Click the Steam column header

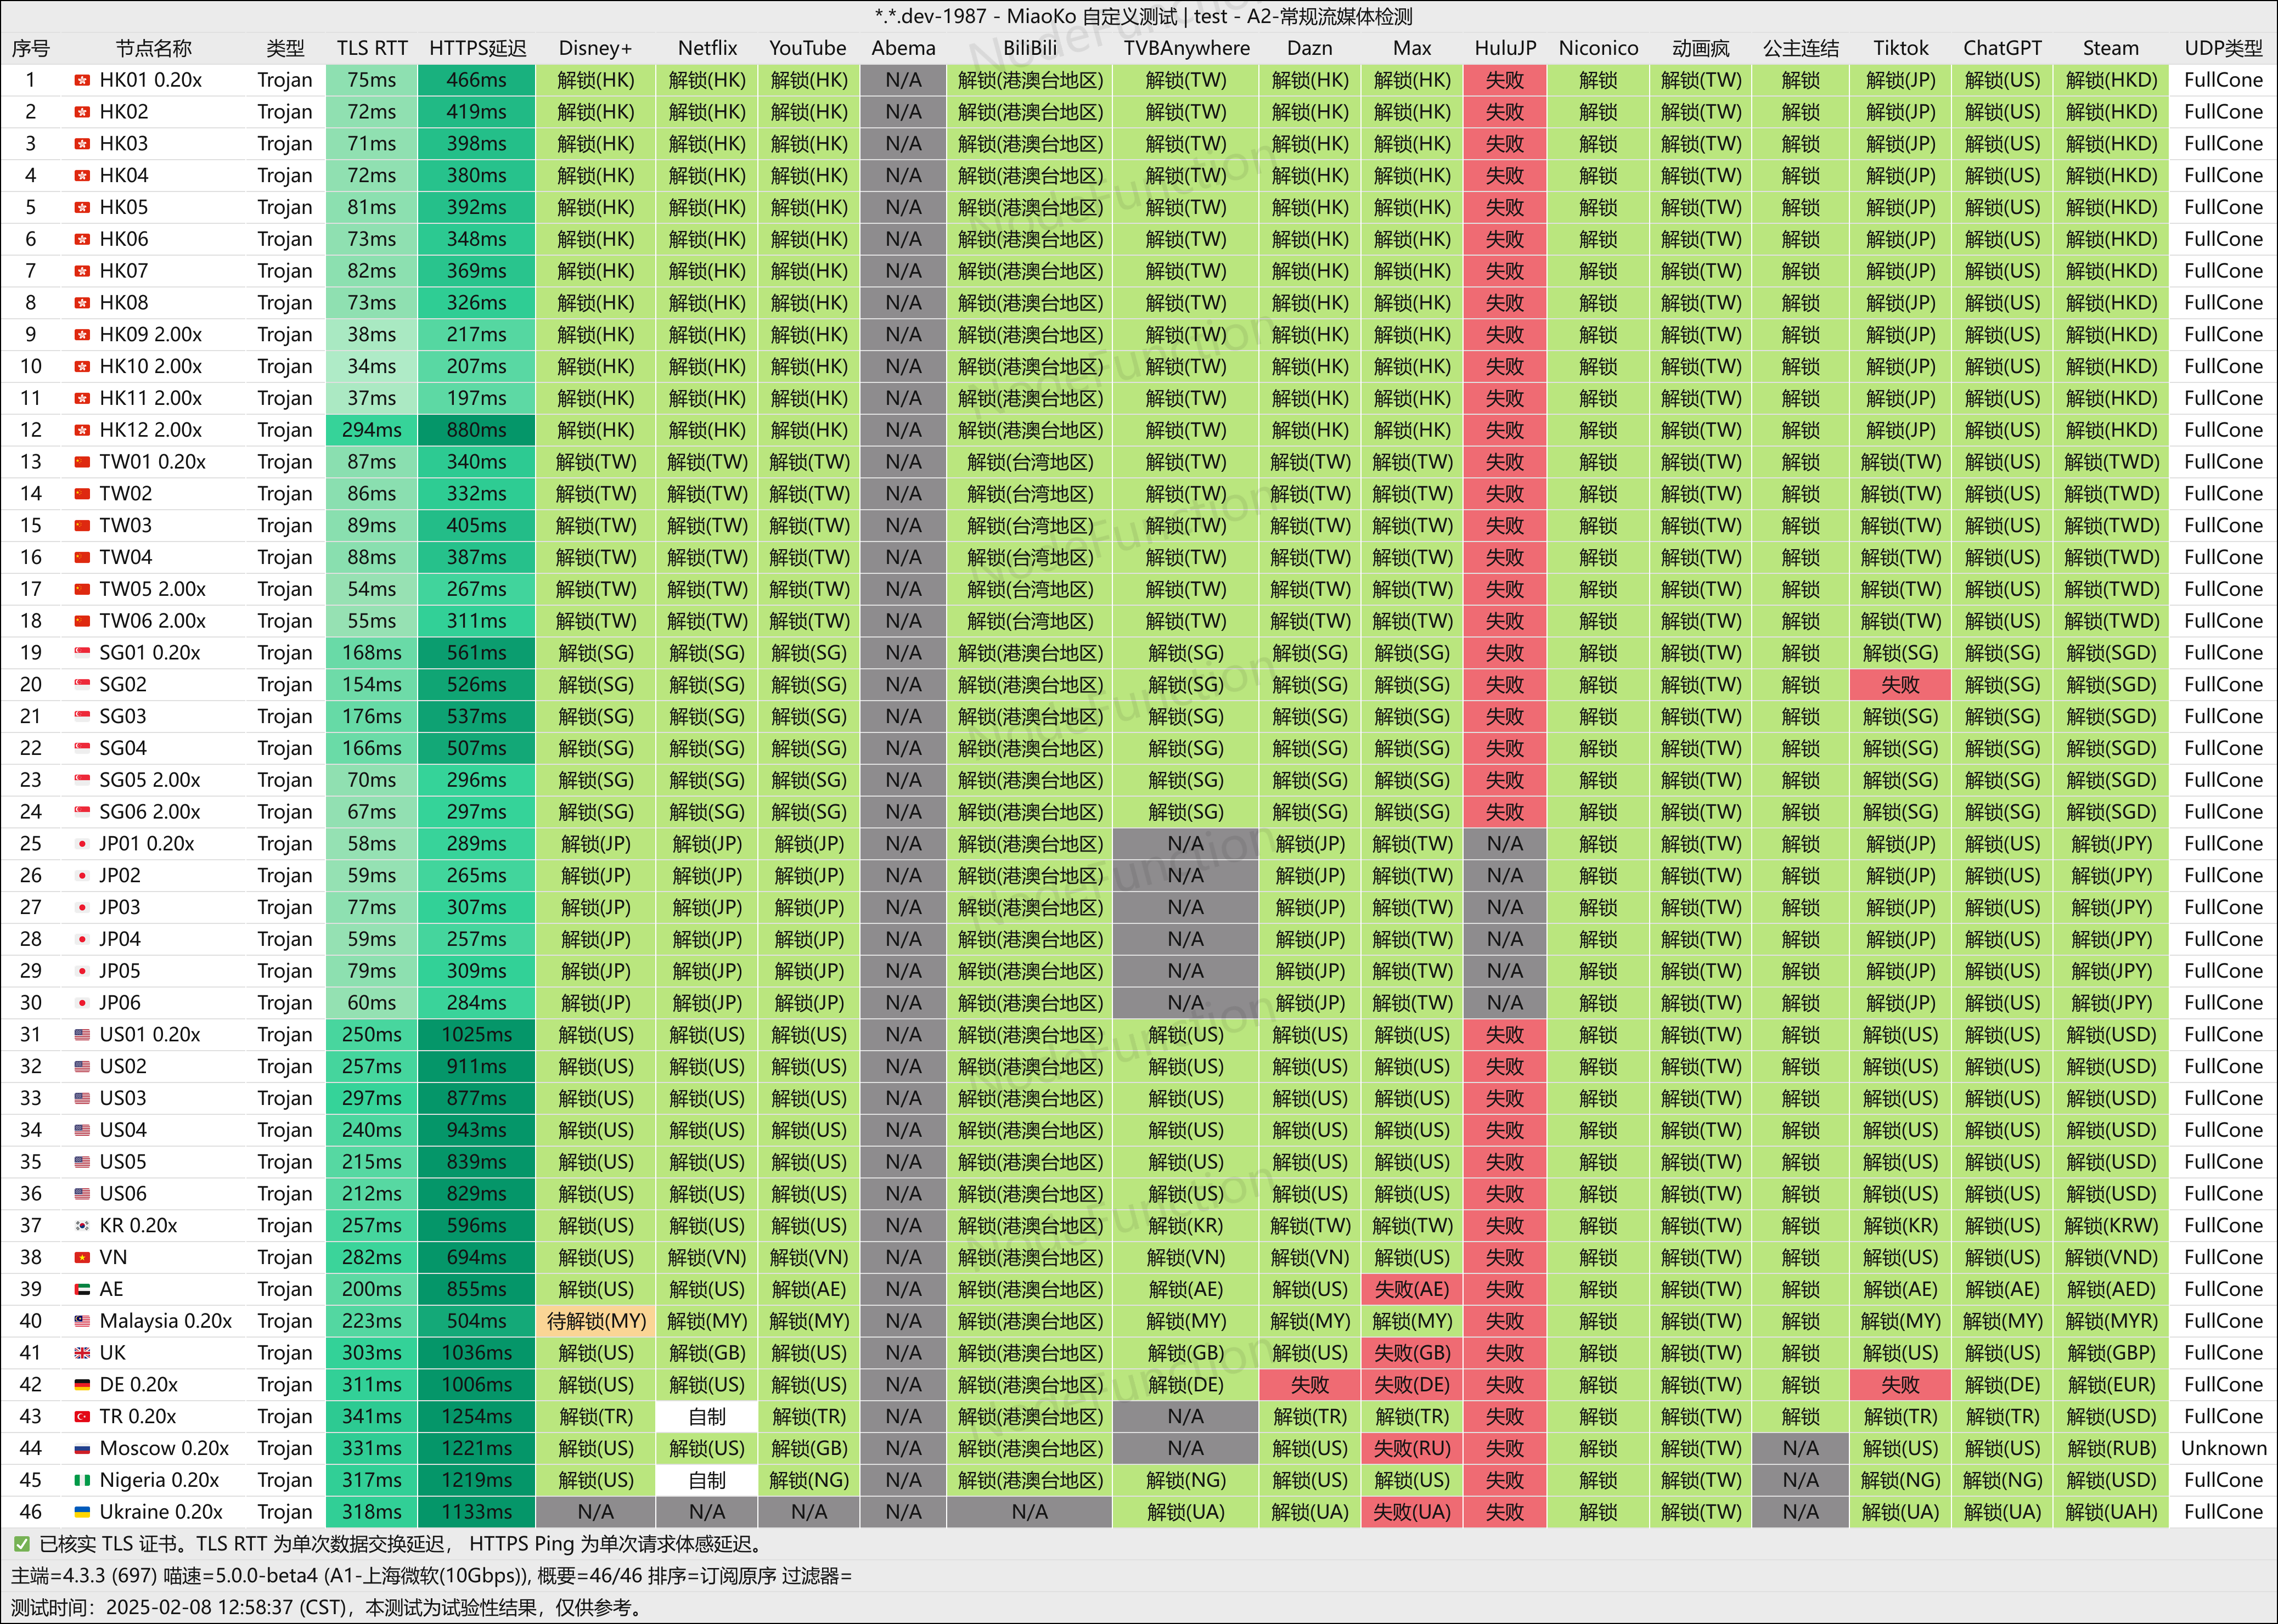click(x=2111, y=48)
